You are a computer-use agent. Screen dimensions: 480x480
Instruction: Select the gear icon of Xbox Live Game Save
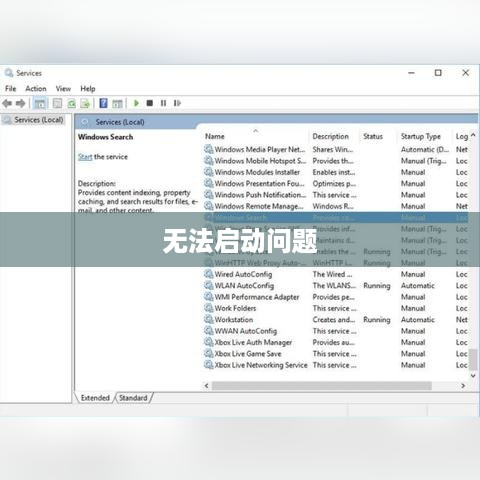209,353
